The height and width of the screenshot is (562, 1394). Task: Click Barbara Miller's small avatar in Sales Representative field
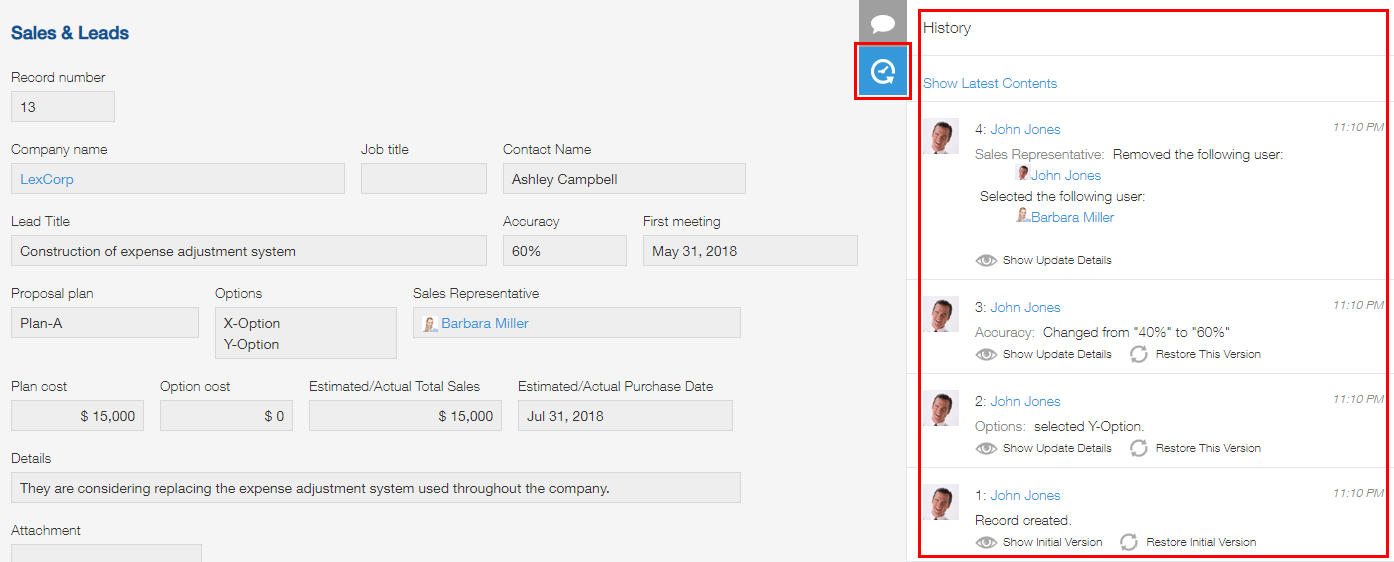[x=430, y=324]
